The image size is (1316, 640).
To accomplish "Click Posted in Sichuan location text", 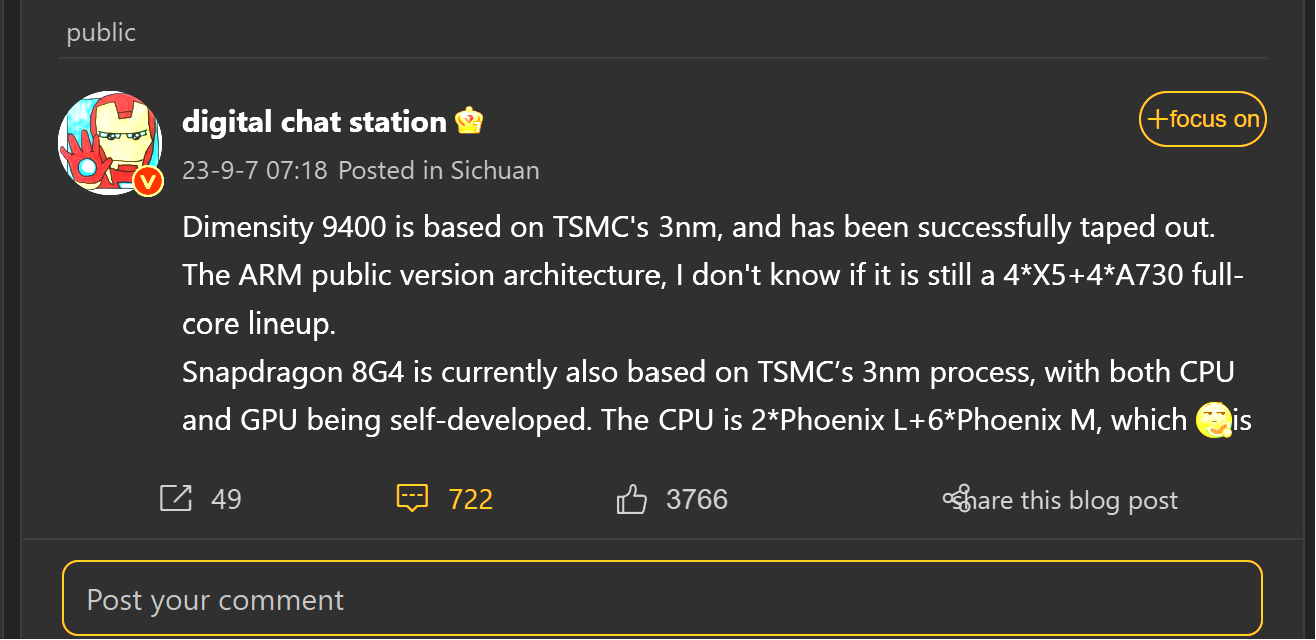I will (x=439, y=170).
